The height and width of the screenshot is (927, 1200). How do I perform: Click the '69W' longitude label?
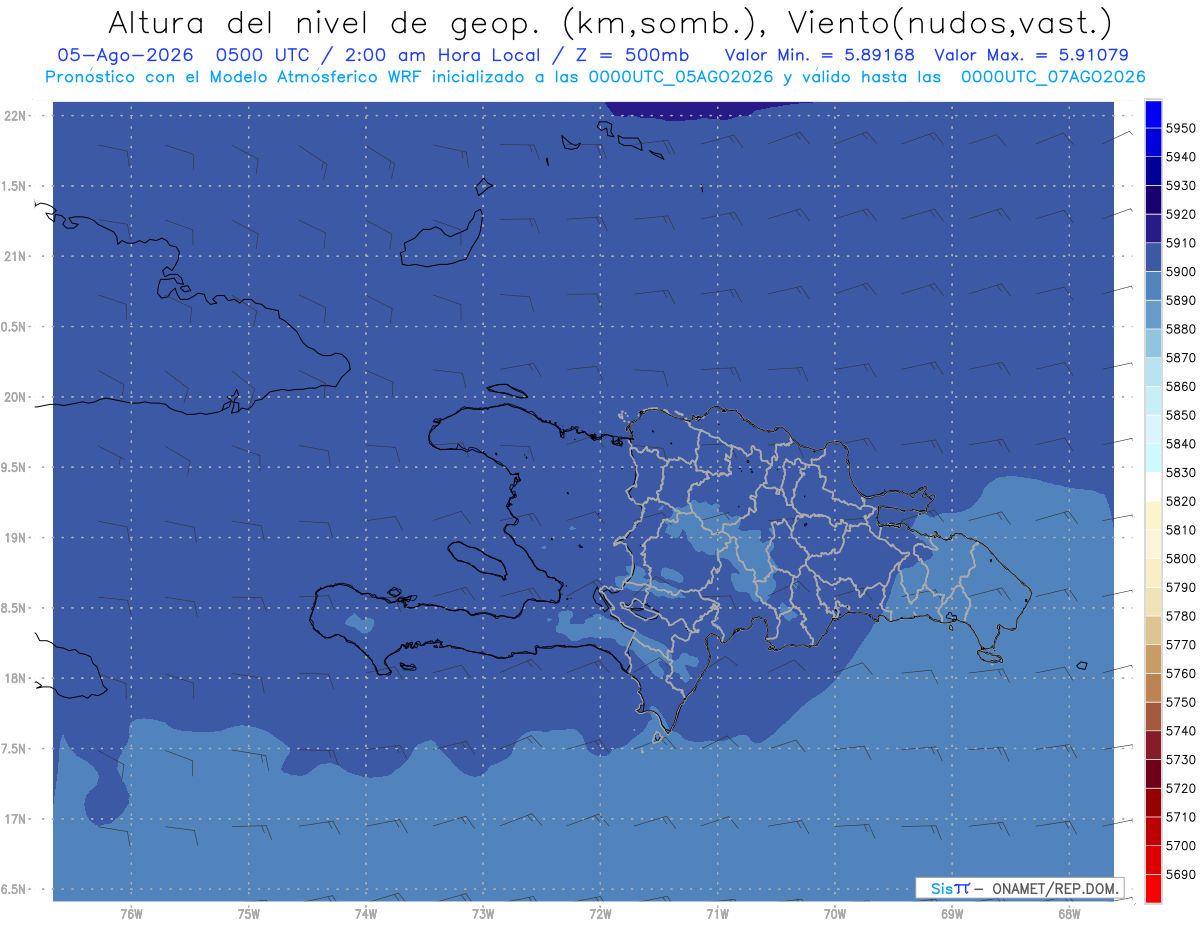click(x=952, y=913)
